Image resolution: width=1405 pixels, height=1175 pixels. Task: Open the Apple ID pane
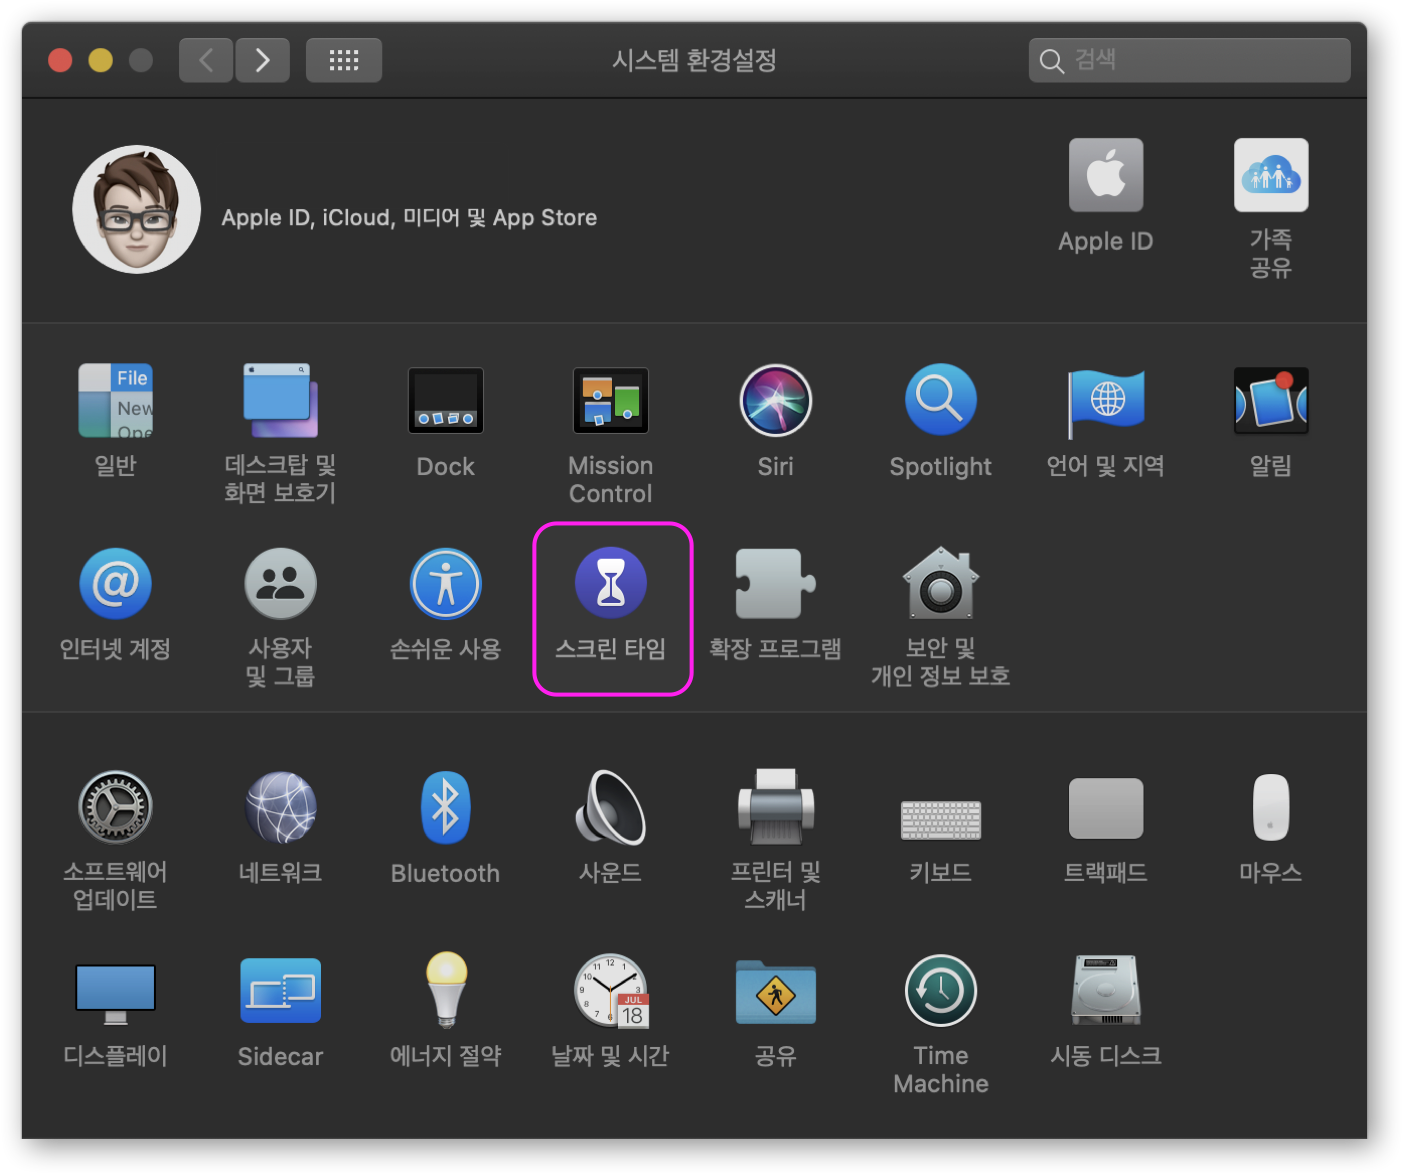click(1106, 175)
